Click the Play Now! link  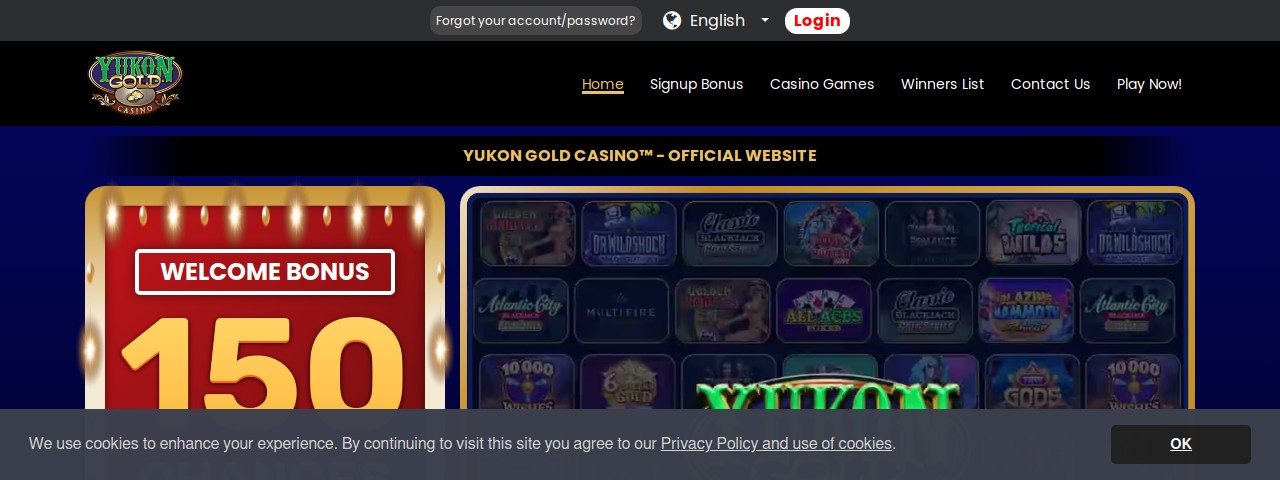point(1149,84)
